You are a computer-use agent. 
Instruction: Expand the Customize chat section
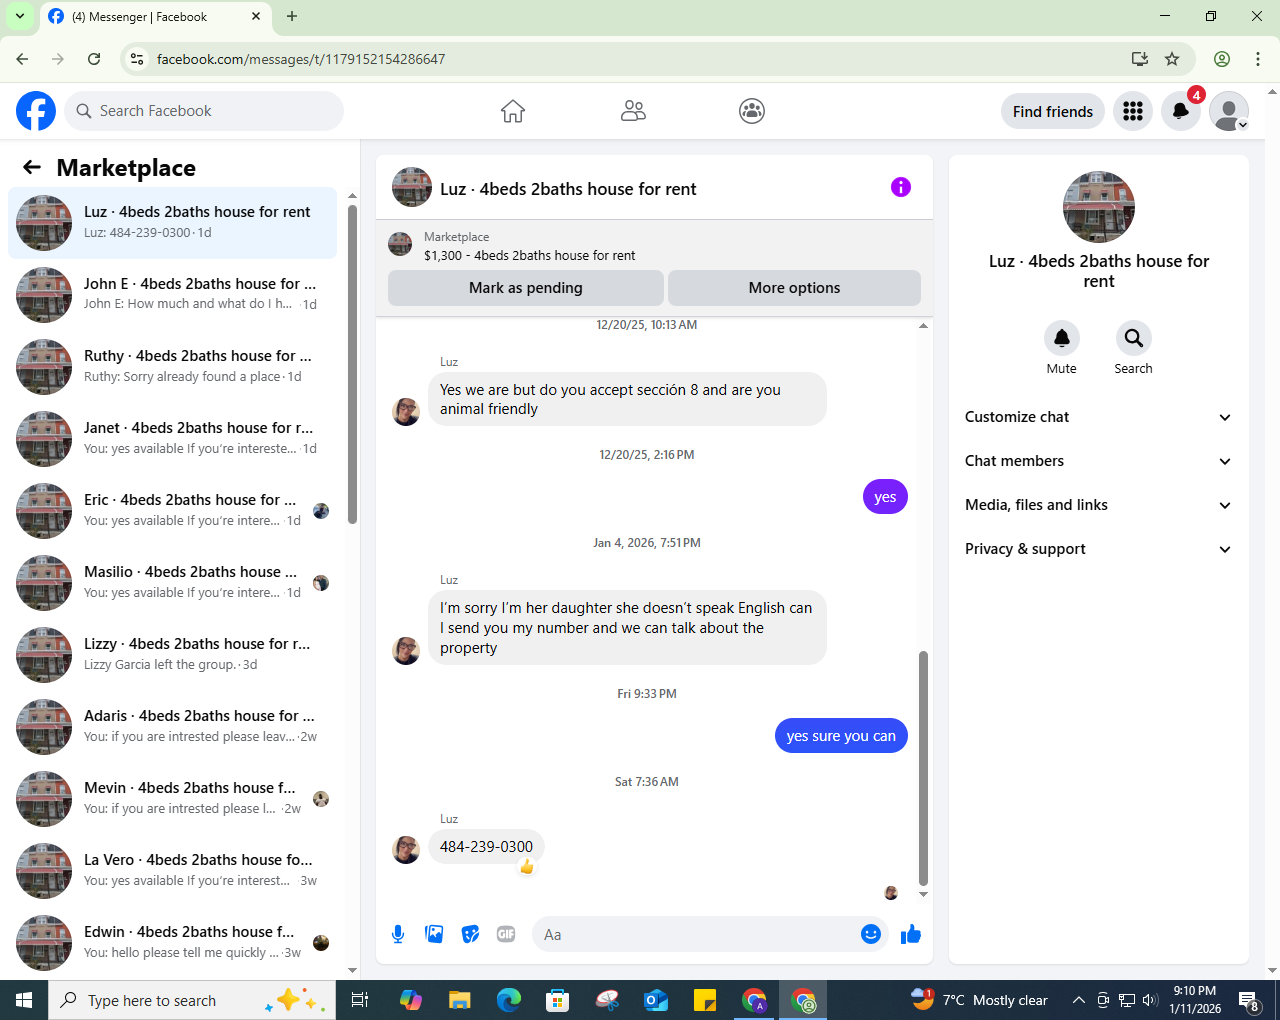click(1098, 417)
